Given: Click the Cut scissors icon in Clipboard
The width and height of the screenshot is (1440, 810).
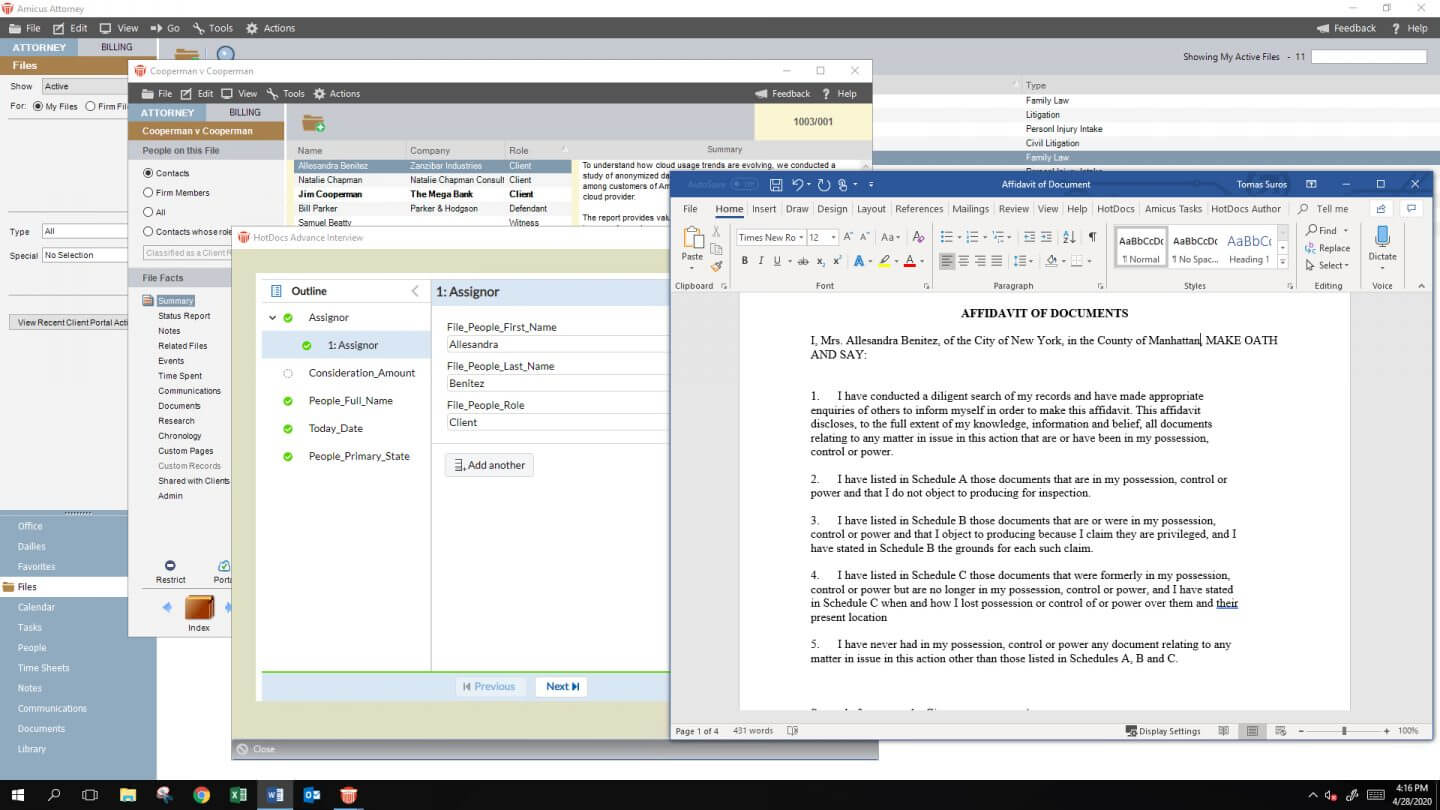Looking at the screenshot, I should 717,232.
